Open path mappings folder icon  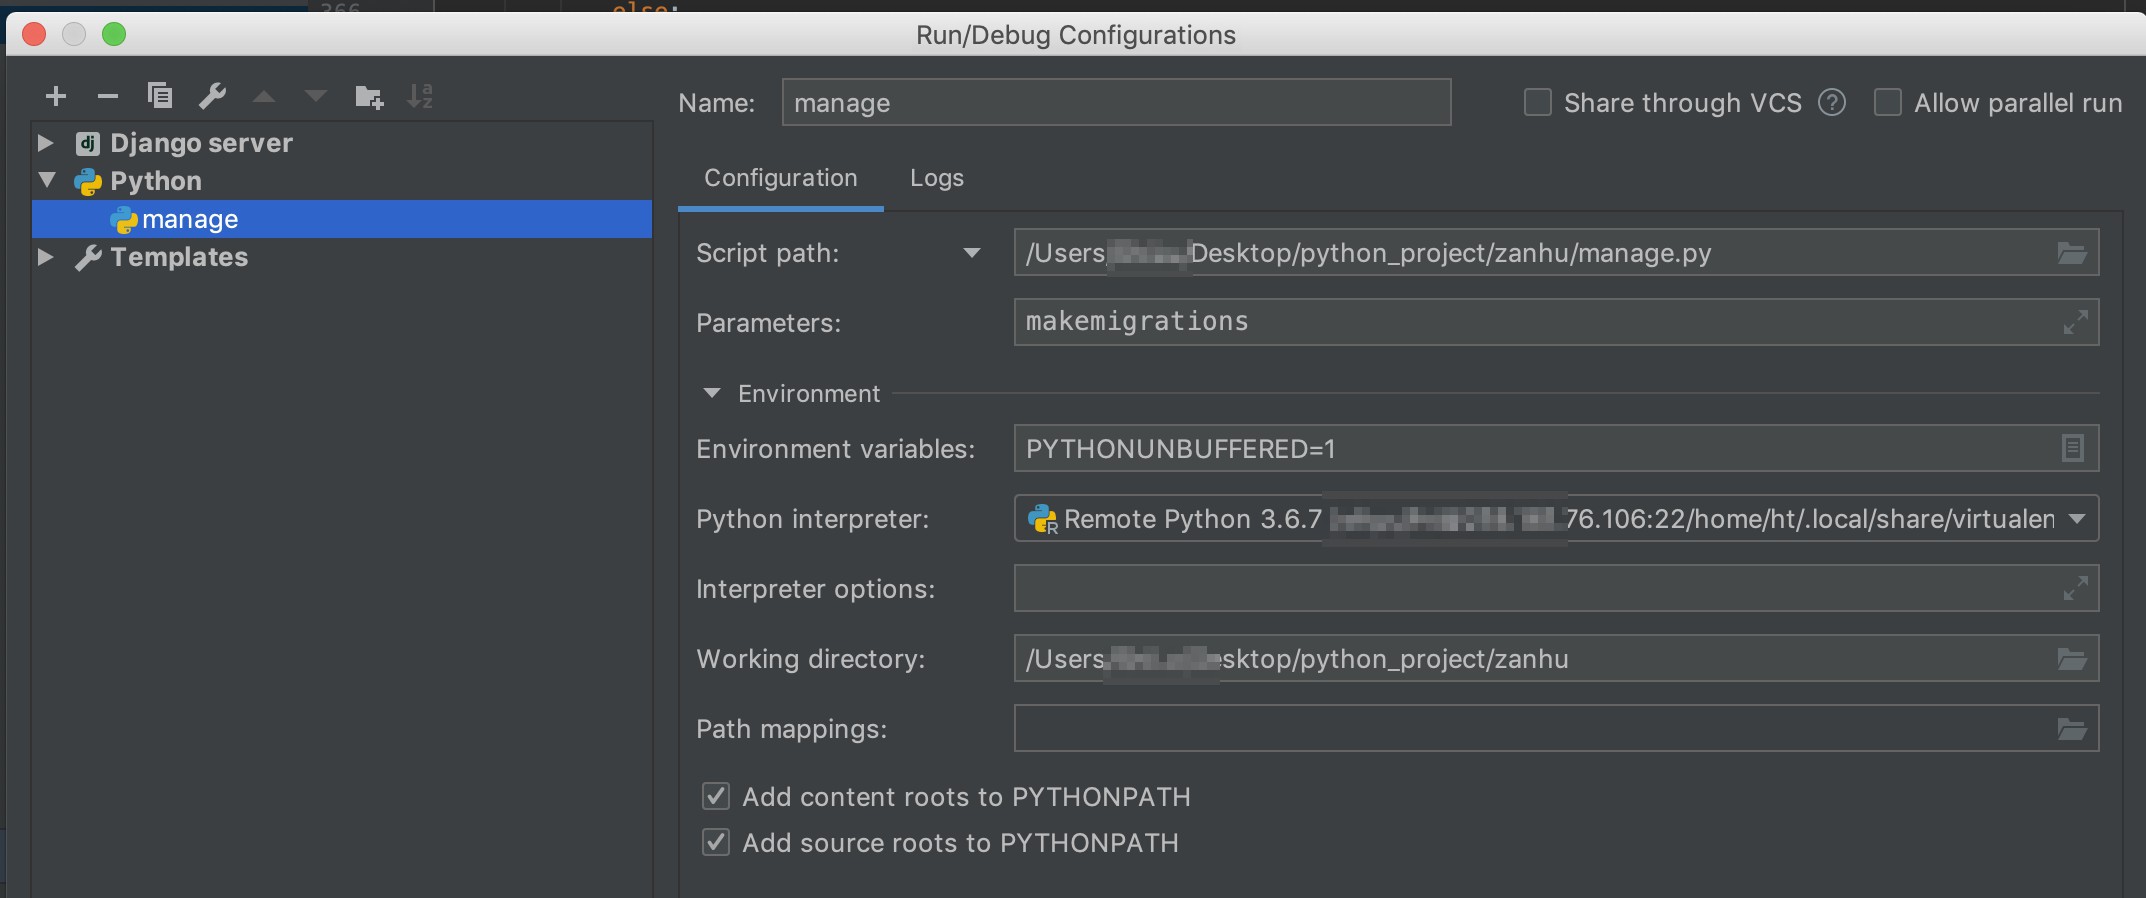(2071, 729)
